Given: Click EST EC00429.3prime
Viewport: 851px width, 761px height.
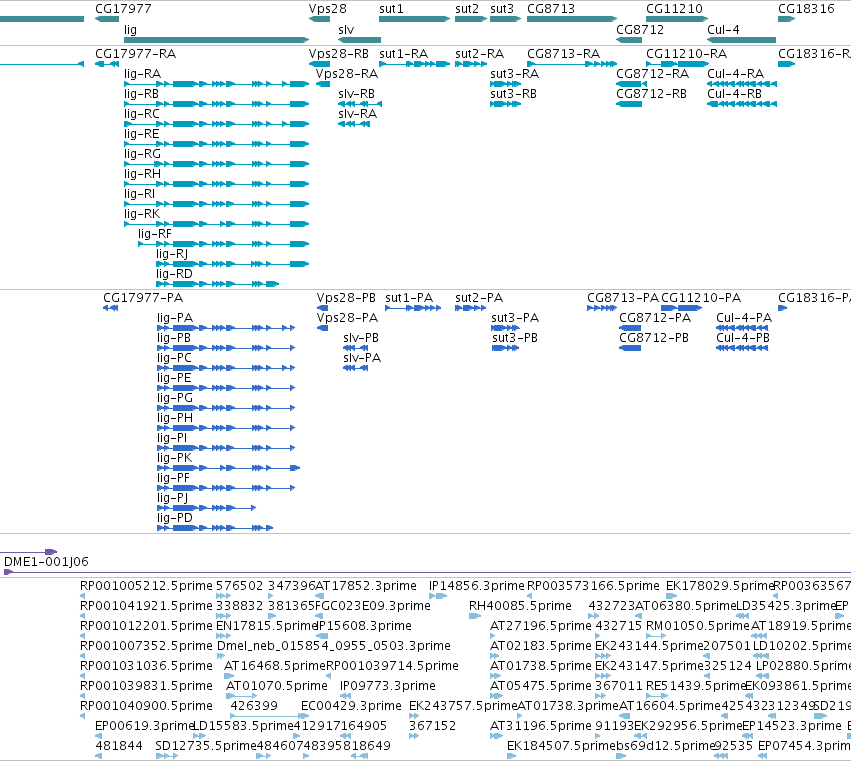Looking at the screenshot, I should tap(351, 706).
